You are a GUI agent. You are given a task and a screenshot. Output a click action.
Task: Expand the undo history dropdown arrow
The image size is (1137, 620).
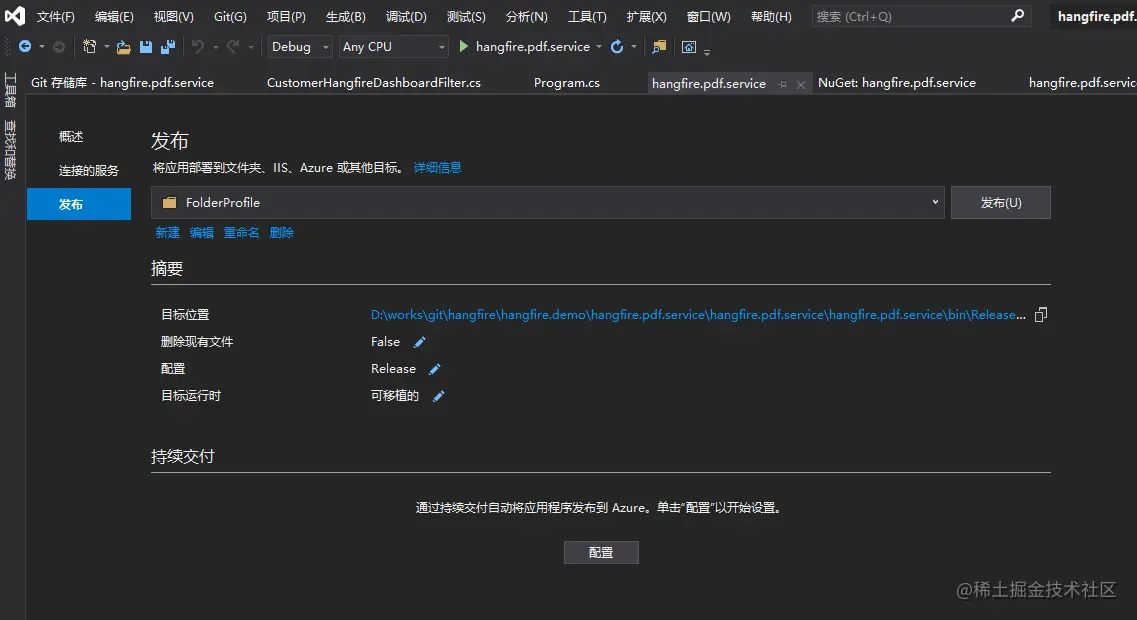215,46
